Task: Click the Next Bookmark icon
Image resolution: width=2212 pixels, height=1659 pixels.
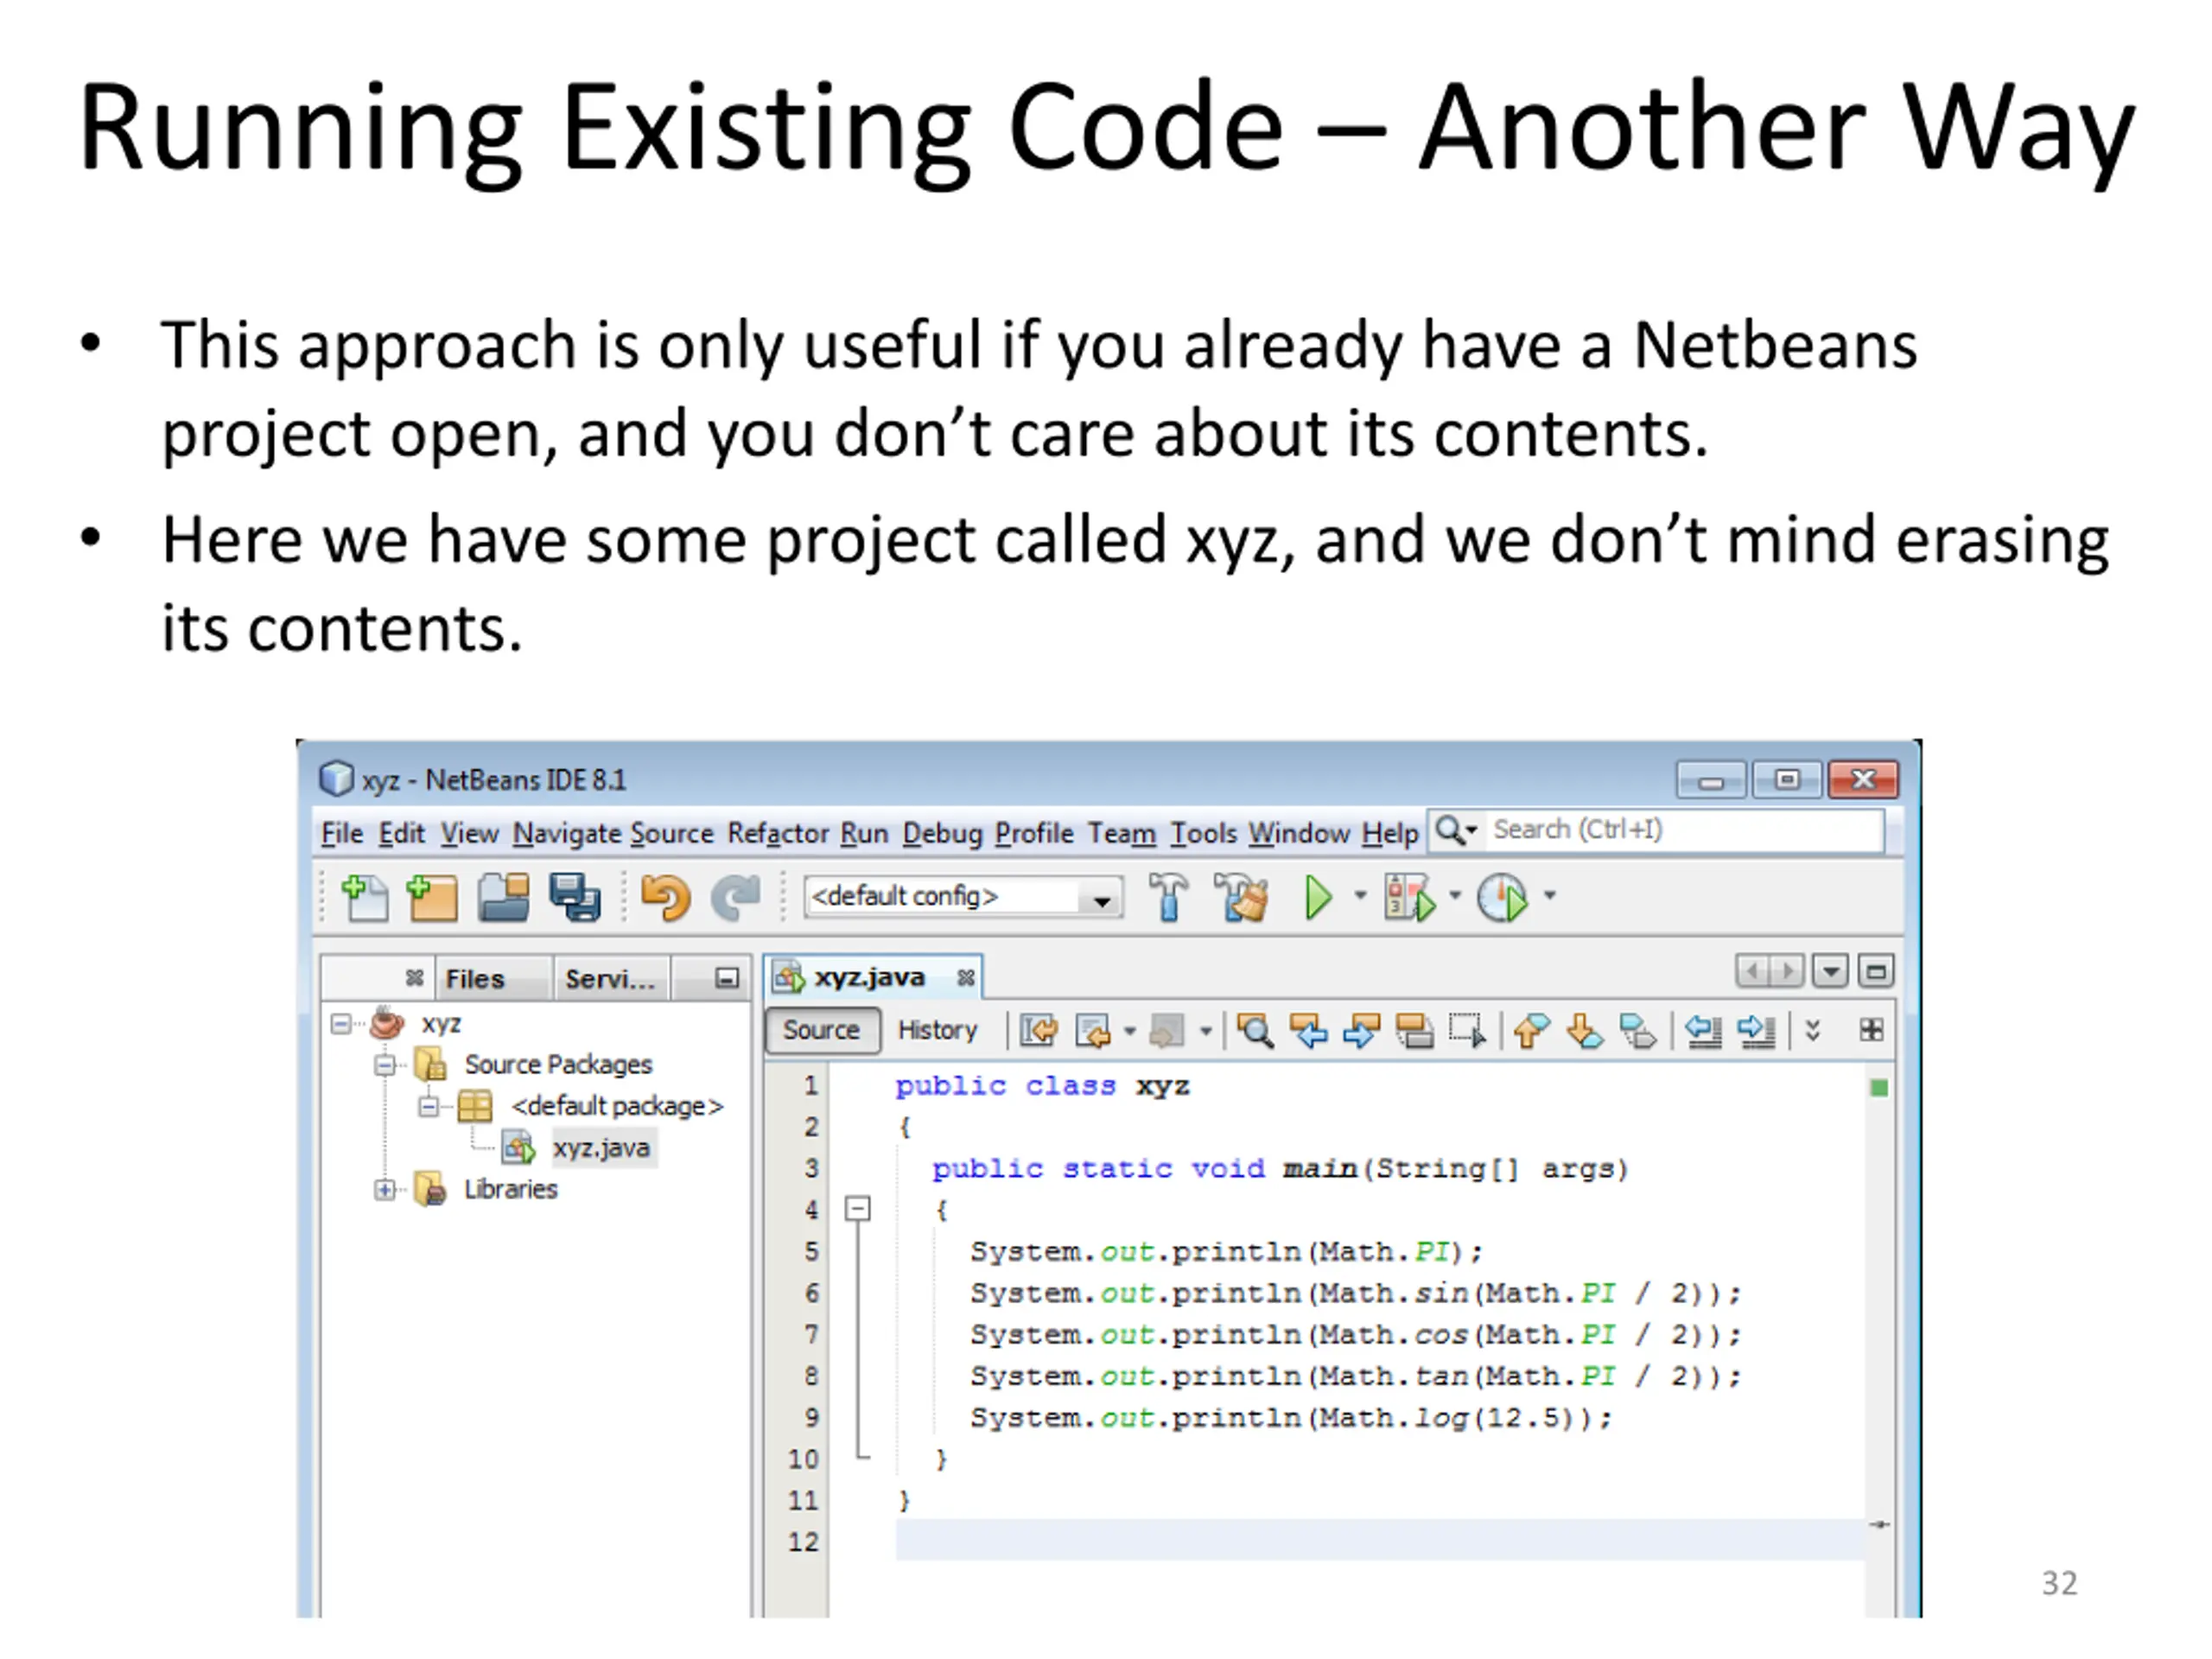Action: click(1585, 1030)
